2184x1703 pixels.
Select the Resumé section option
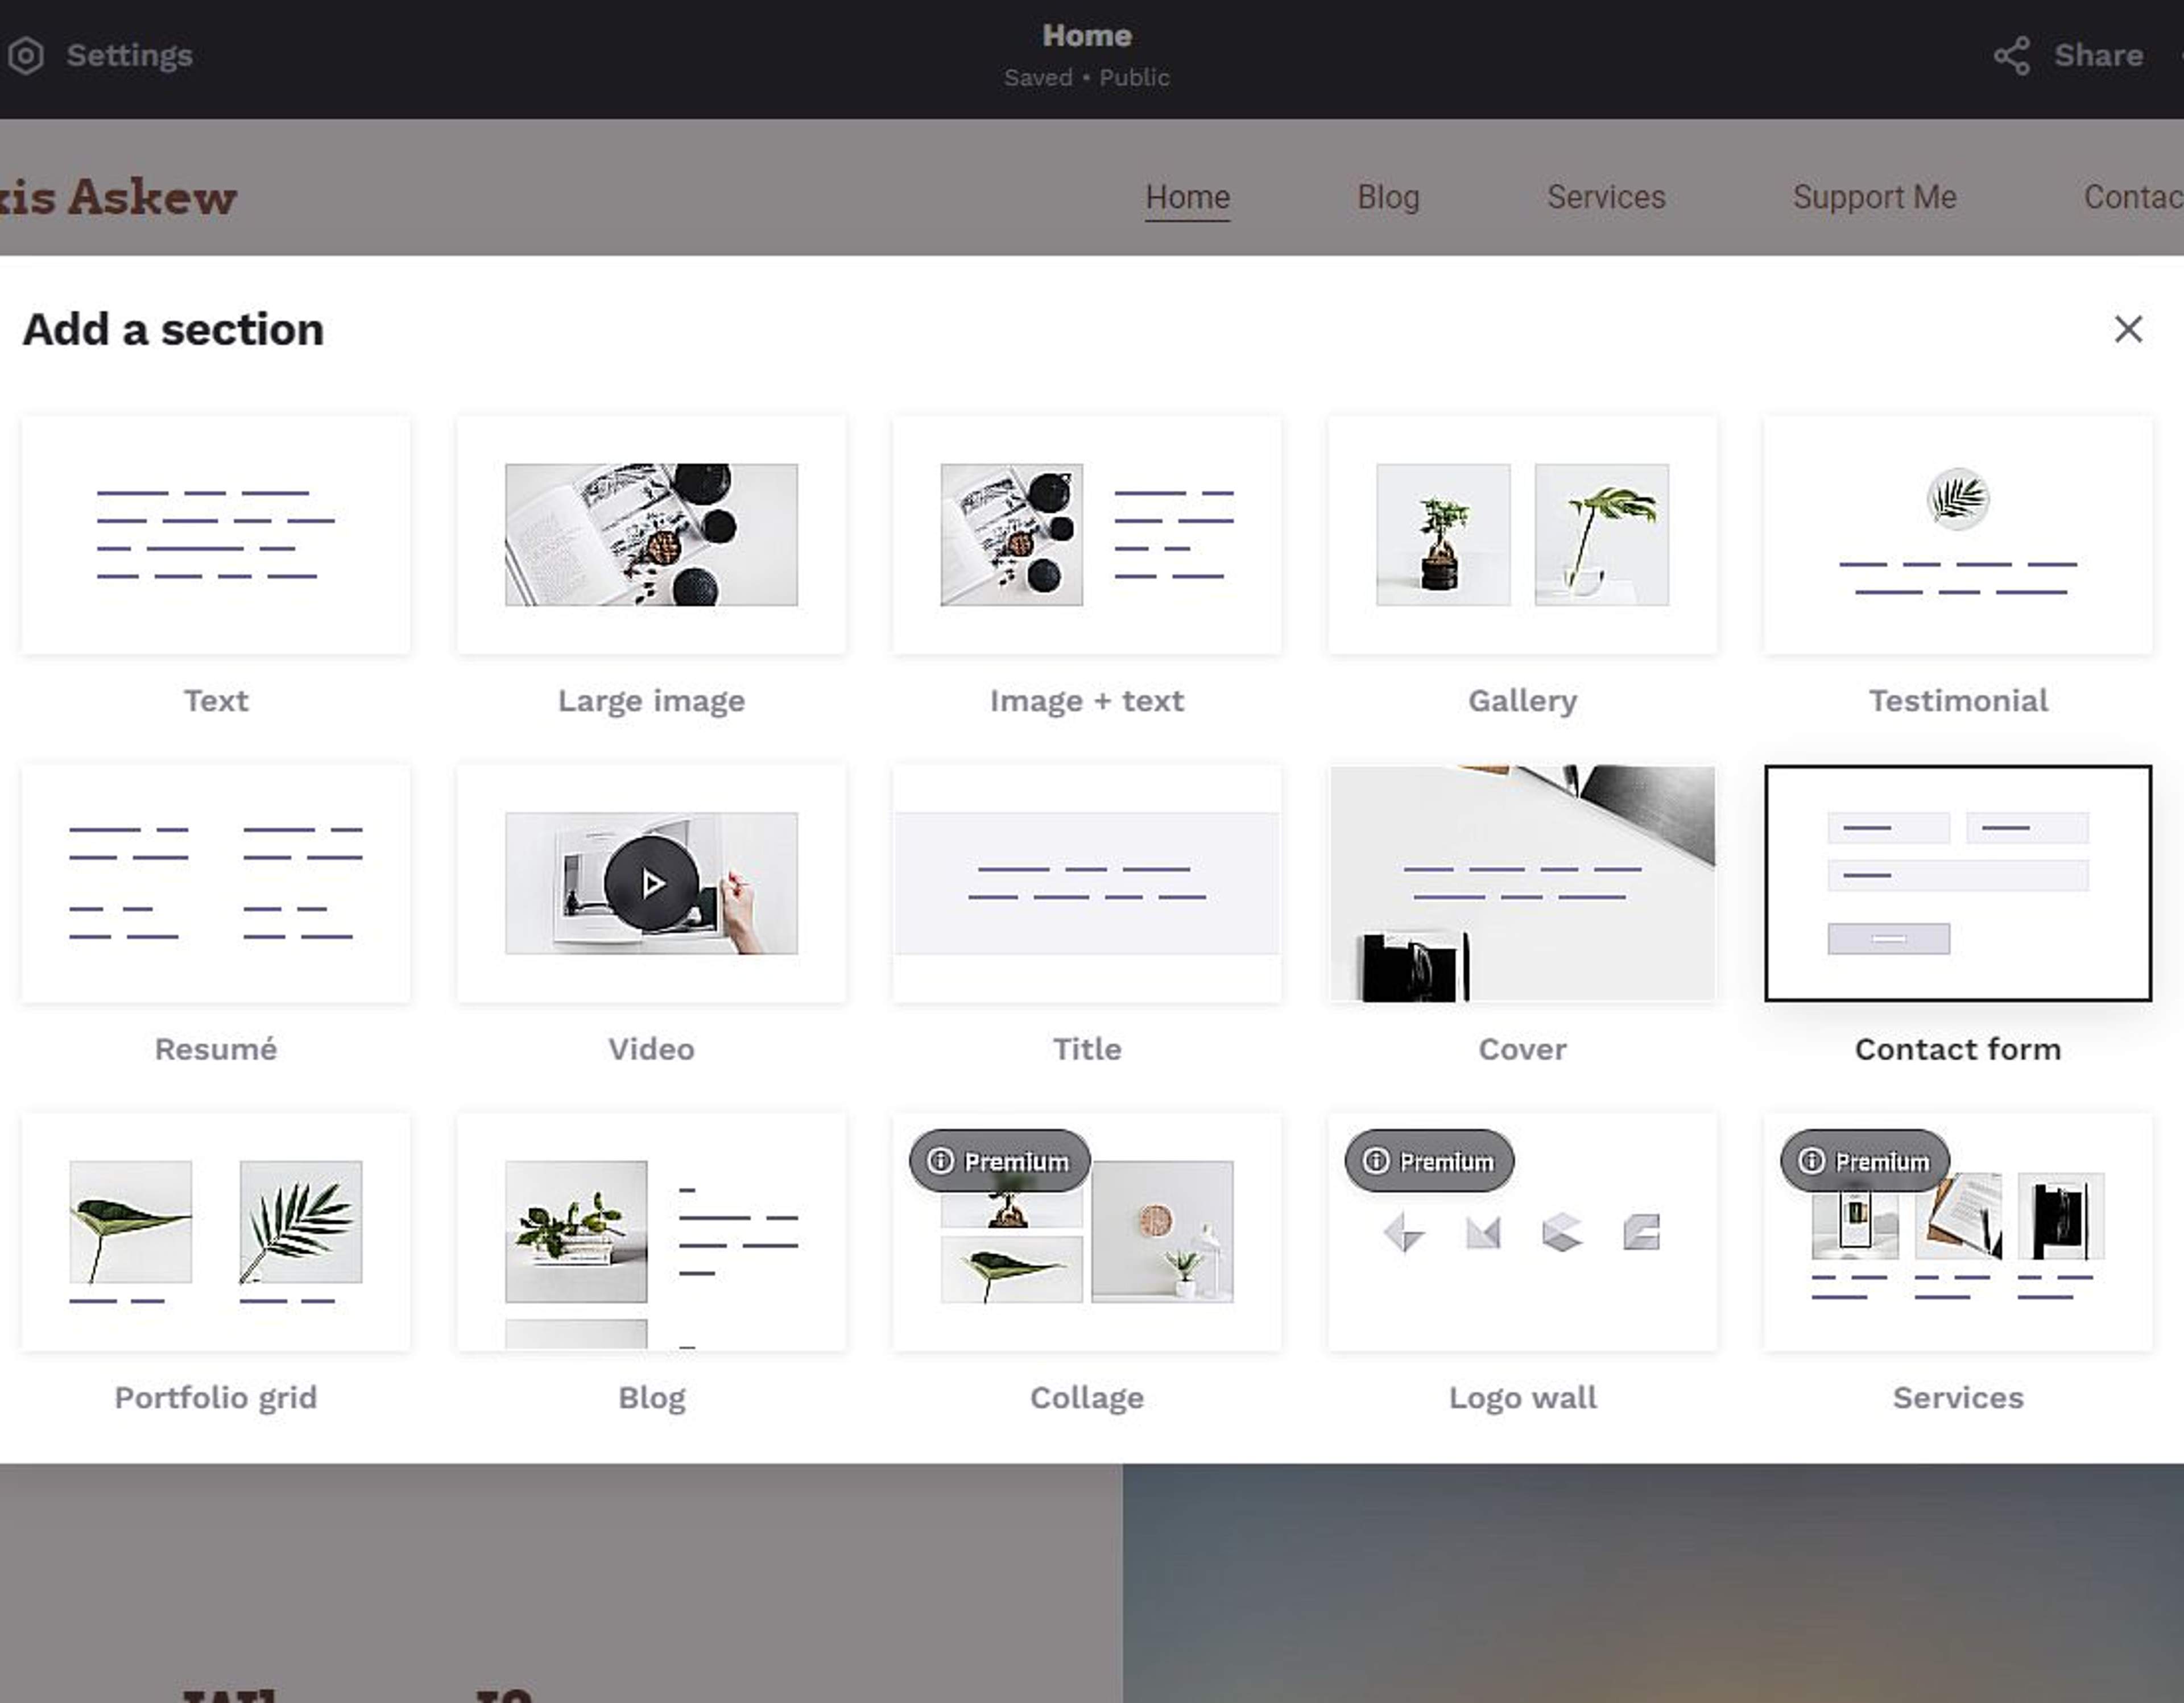(x=216, y=884)
